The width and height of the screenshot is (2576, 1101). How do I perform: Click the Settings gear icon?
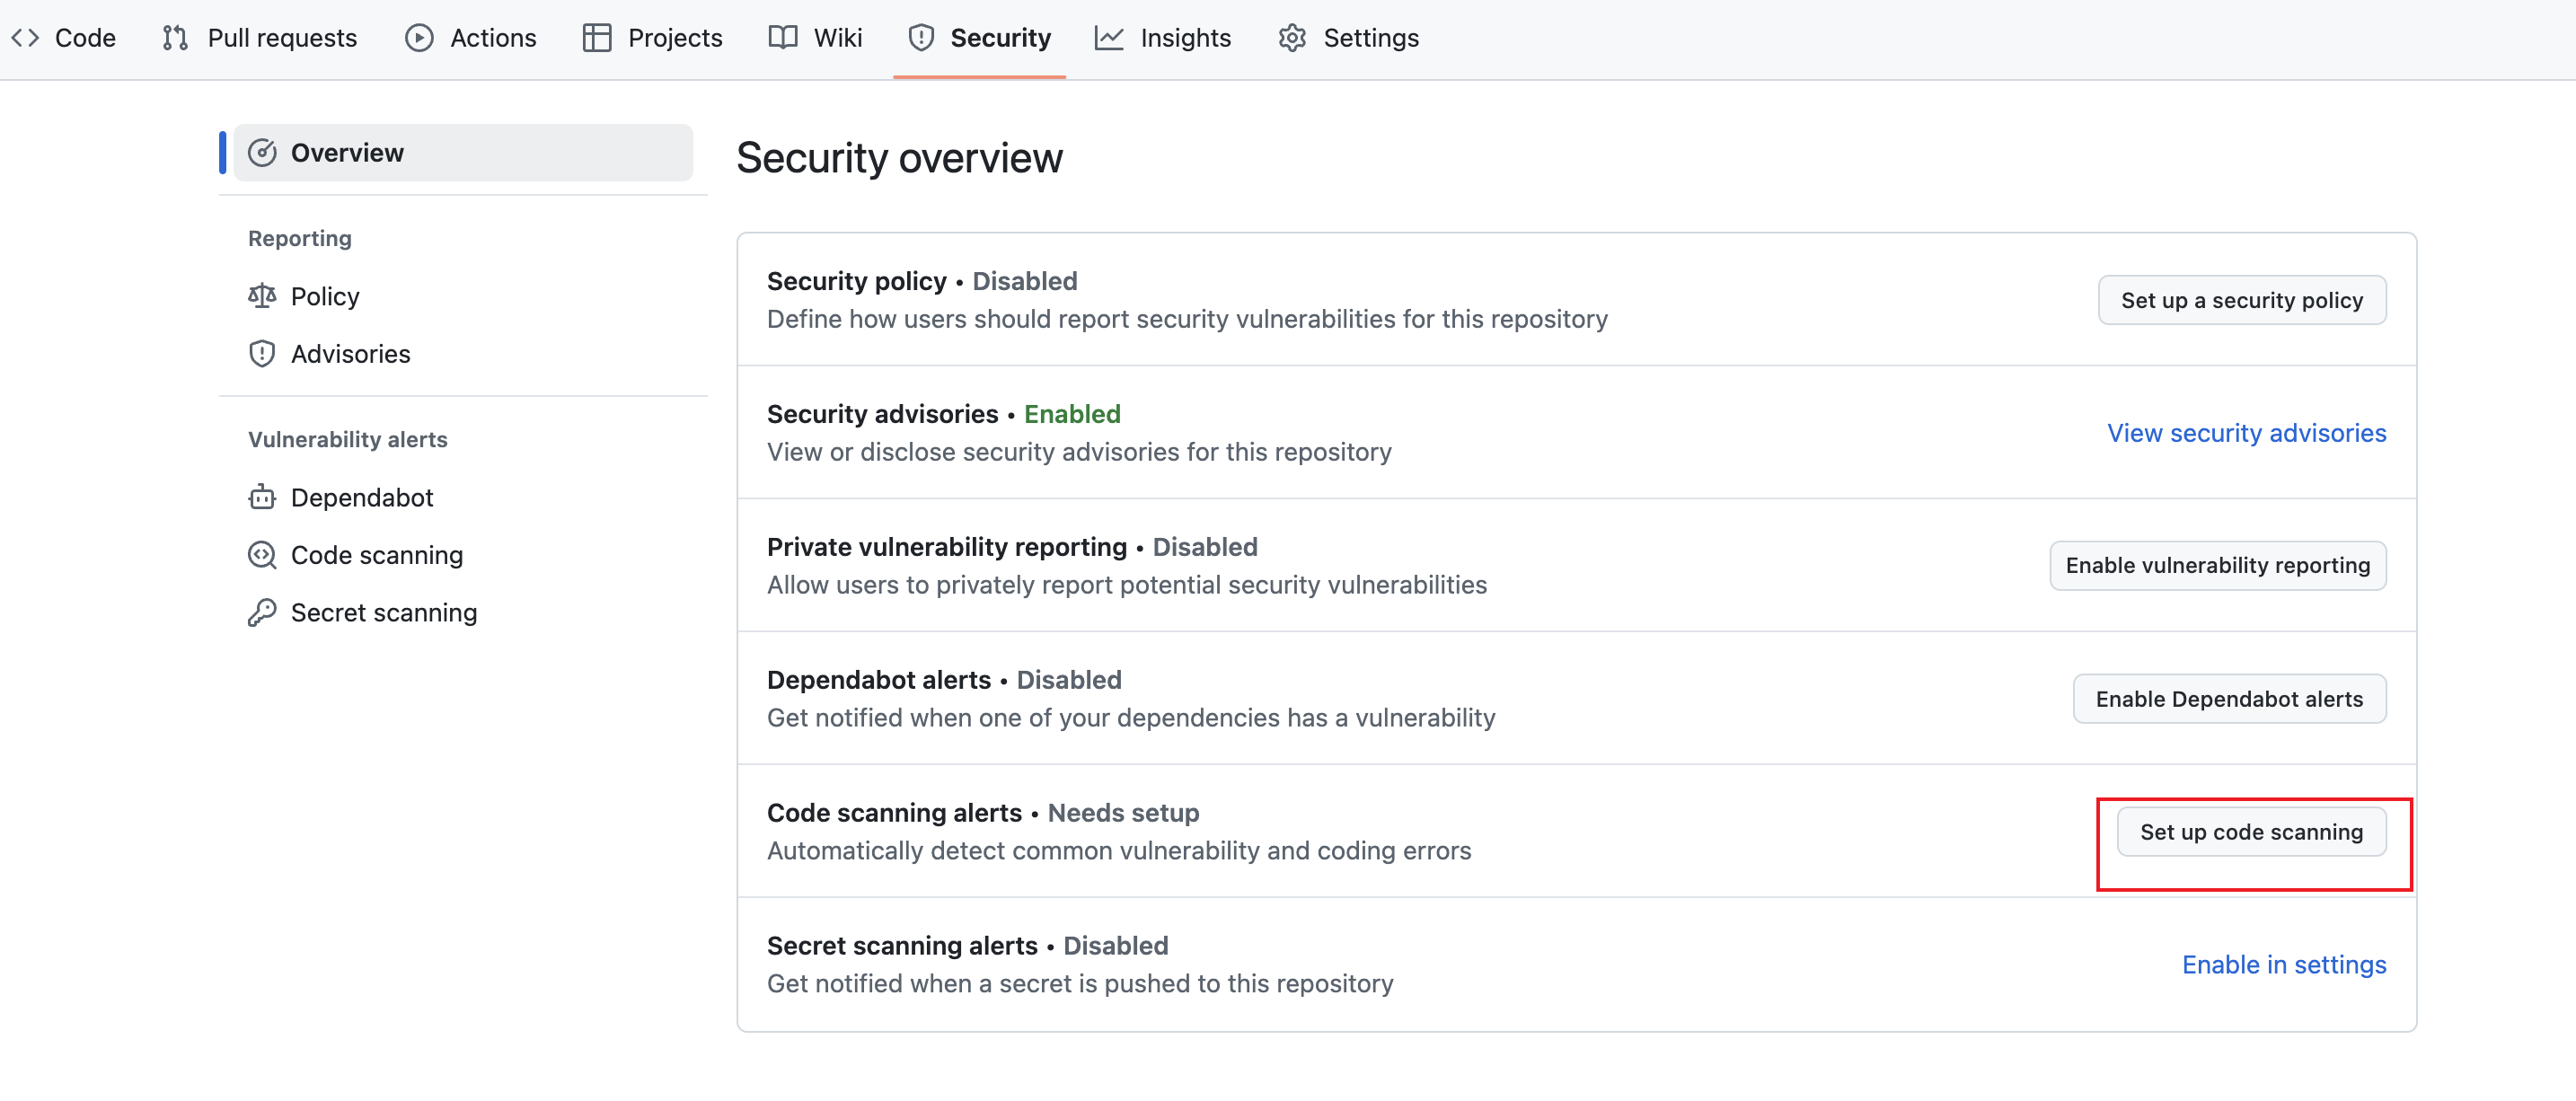pos(1292,38)
